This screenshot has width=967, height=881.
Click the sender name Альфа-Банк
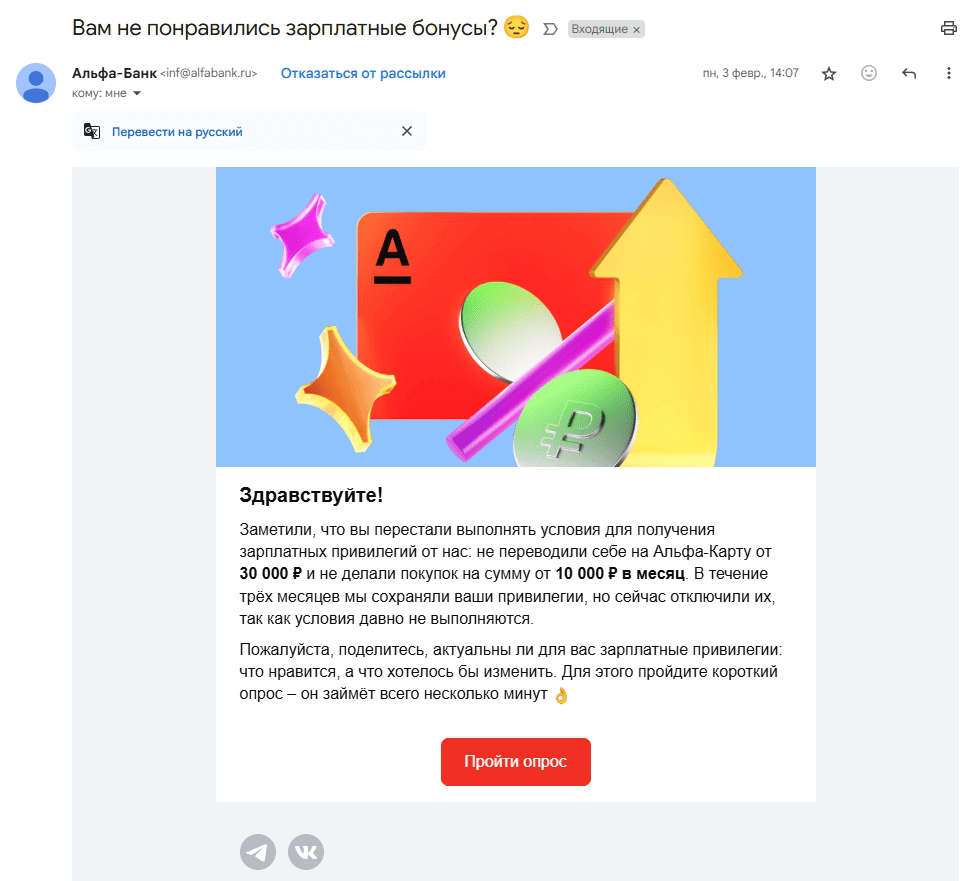[x=114, y=73]
